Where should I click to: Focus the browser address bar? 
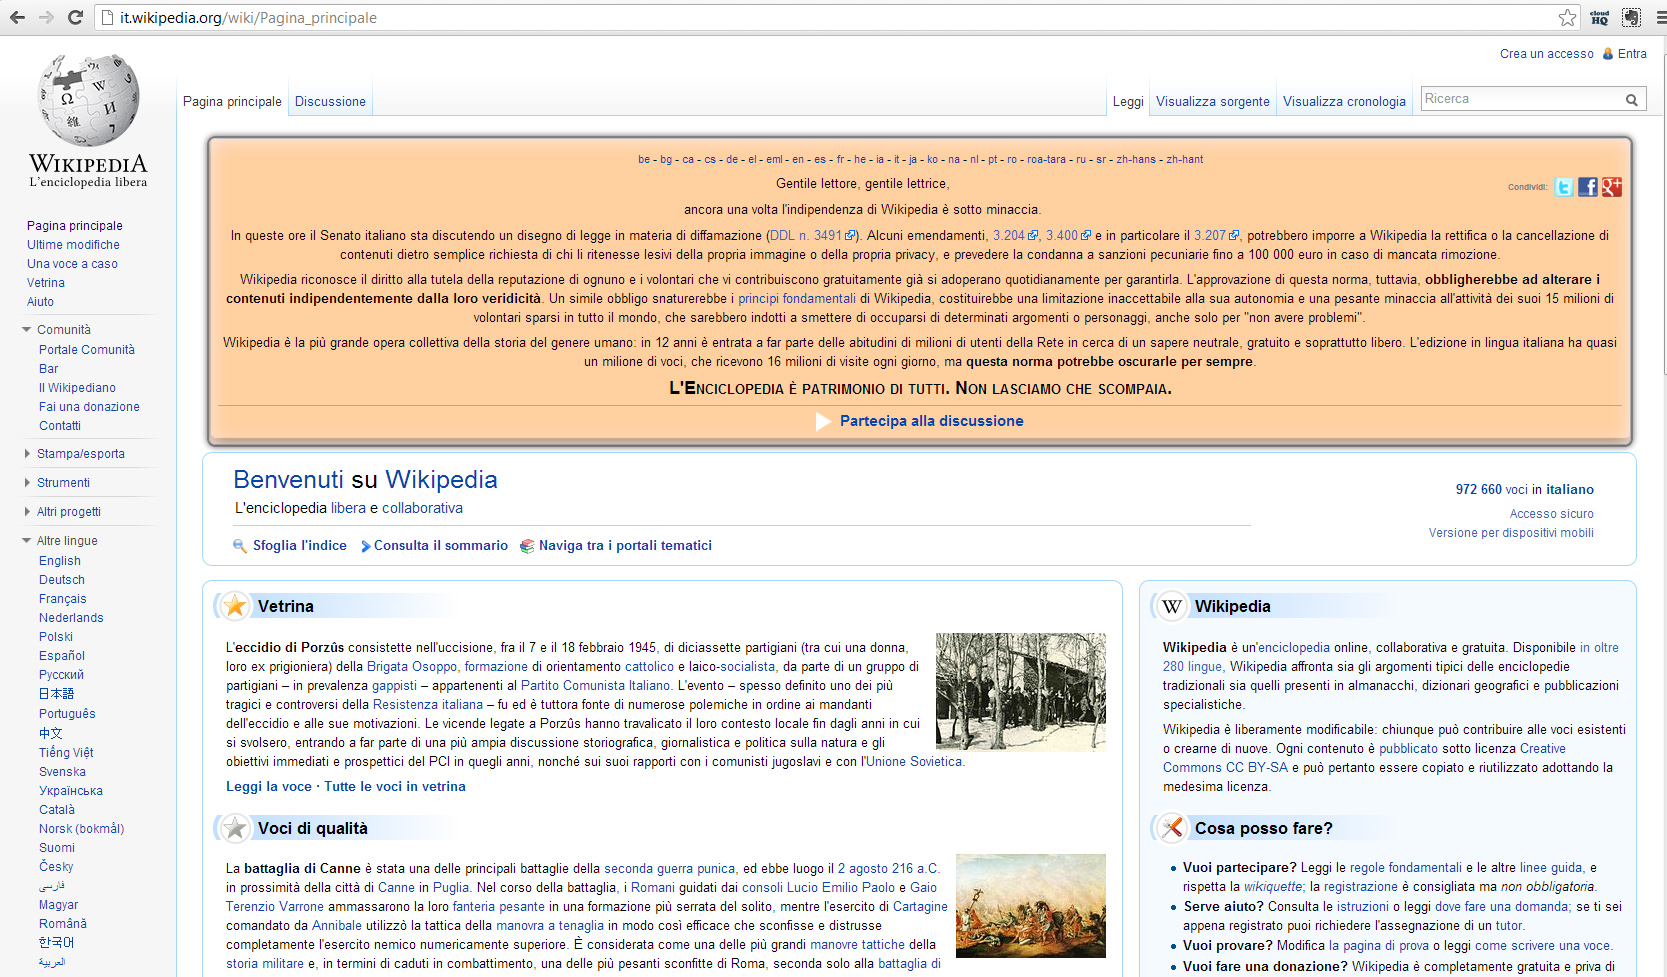tap(830, 18)
